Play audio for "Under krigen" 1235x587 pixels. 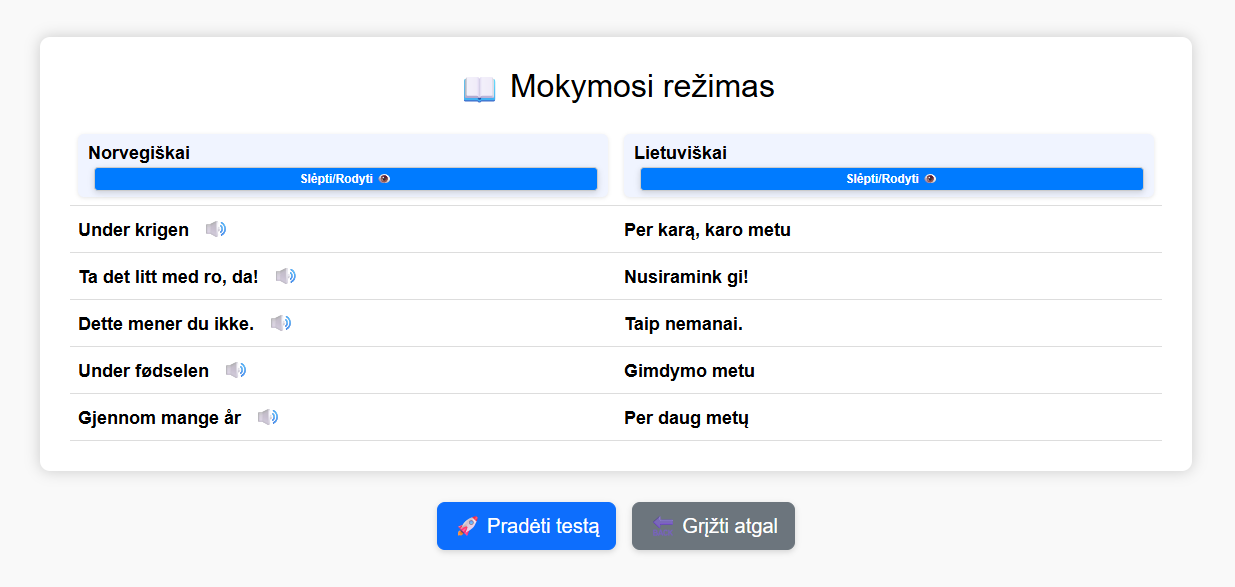coord(216,229)
